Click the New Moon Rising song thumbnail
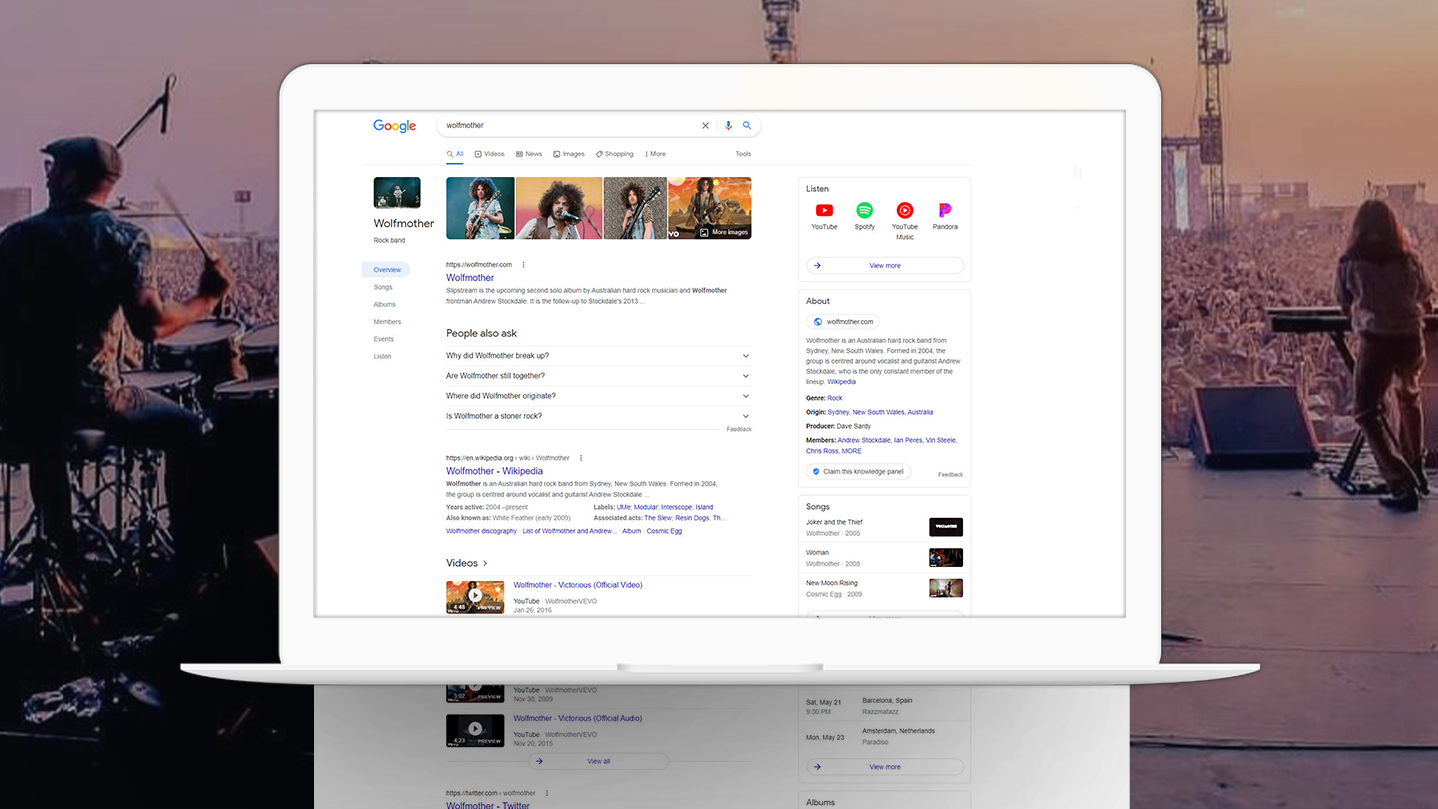 [x=946, y=588]
